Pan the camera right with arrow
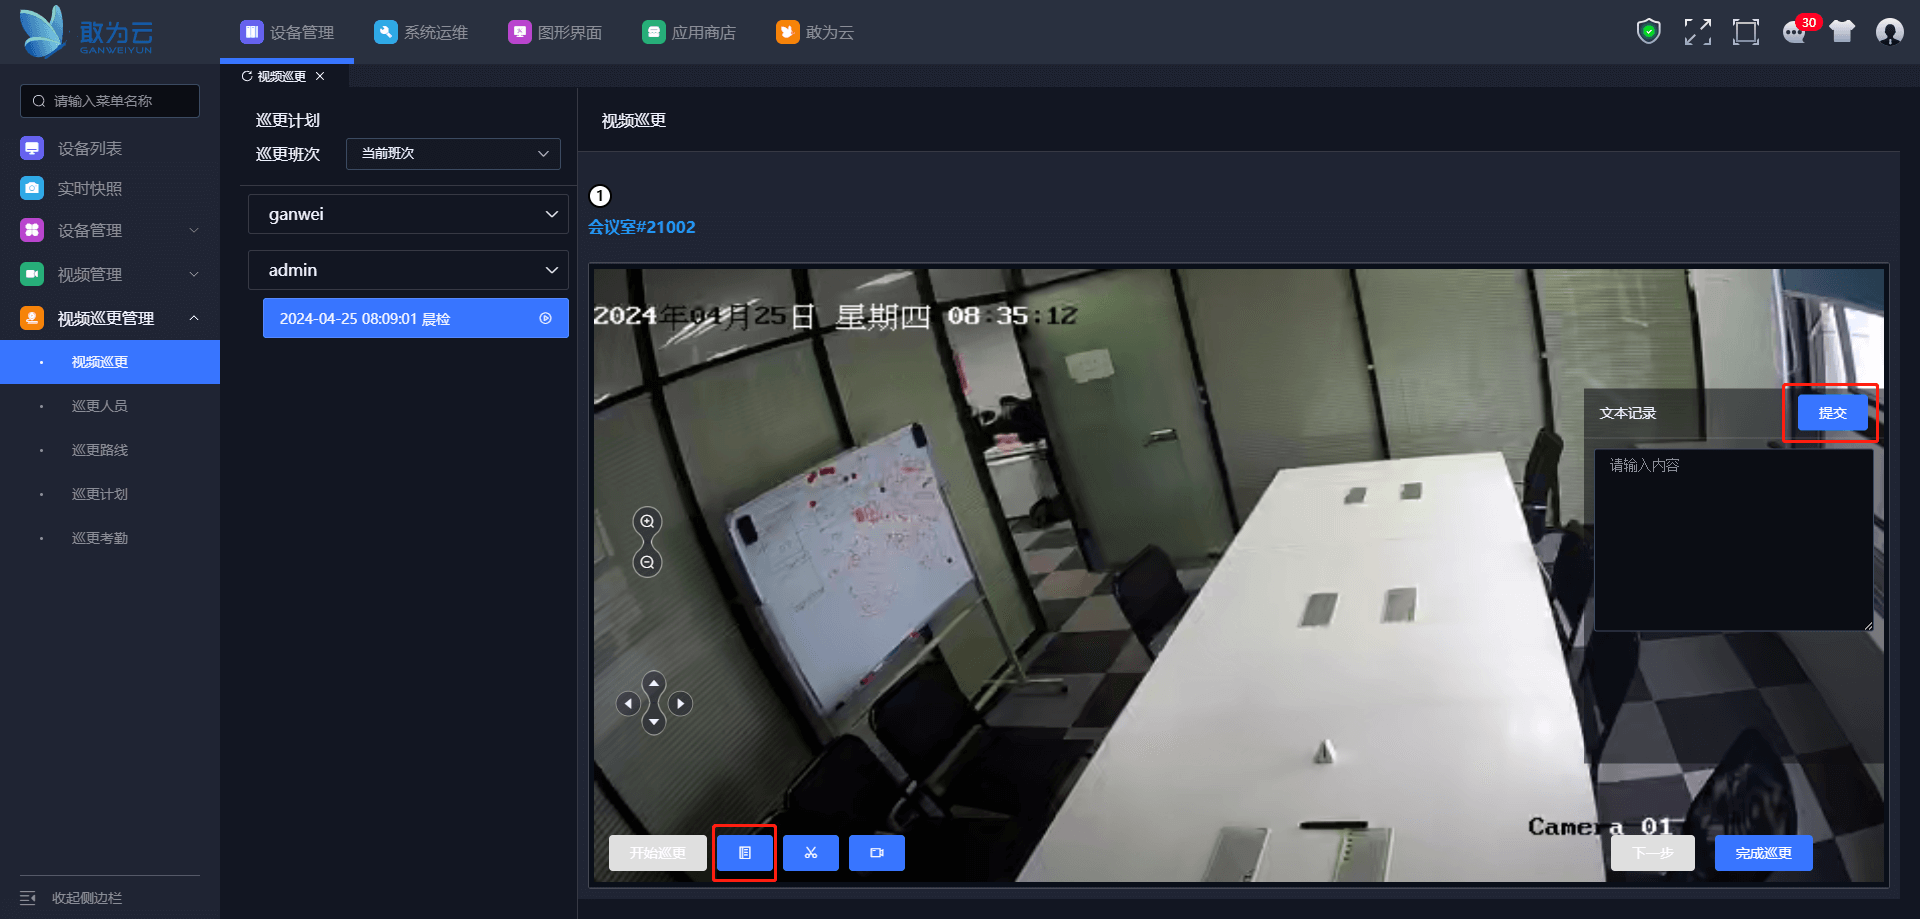The height and width of the screenshot is (919, 1920). (681, 703)
